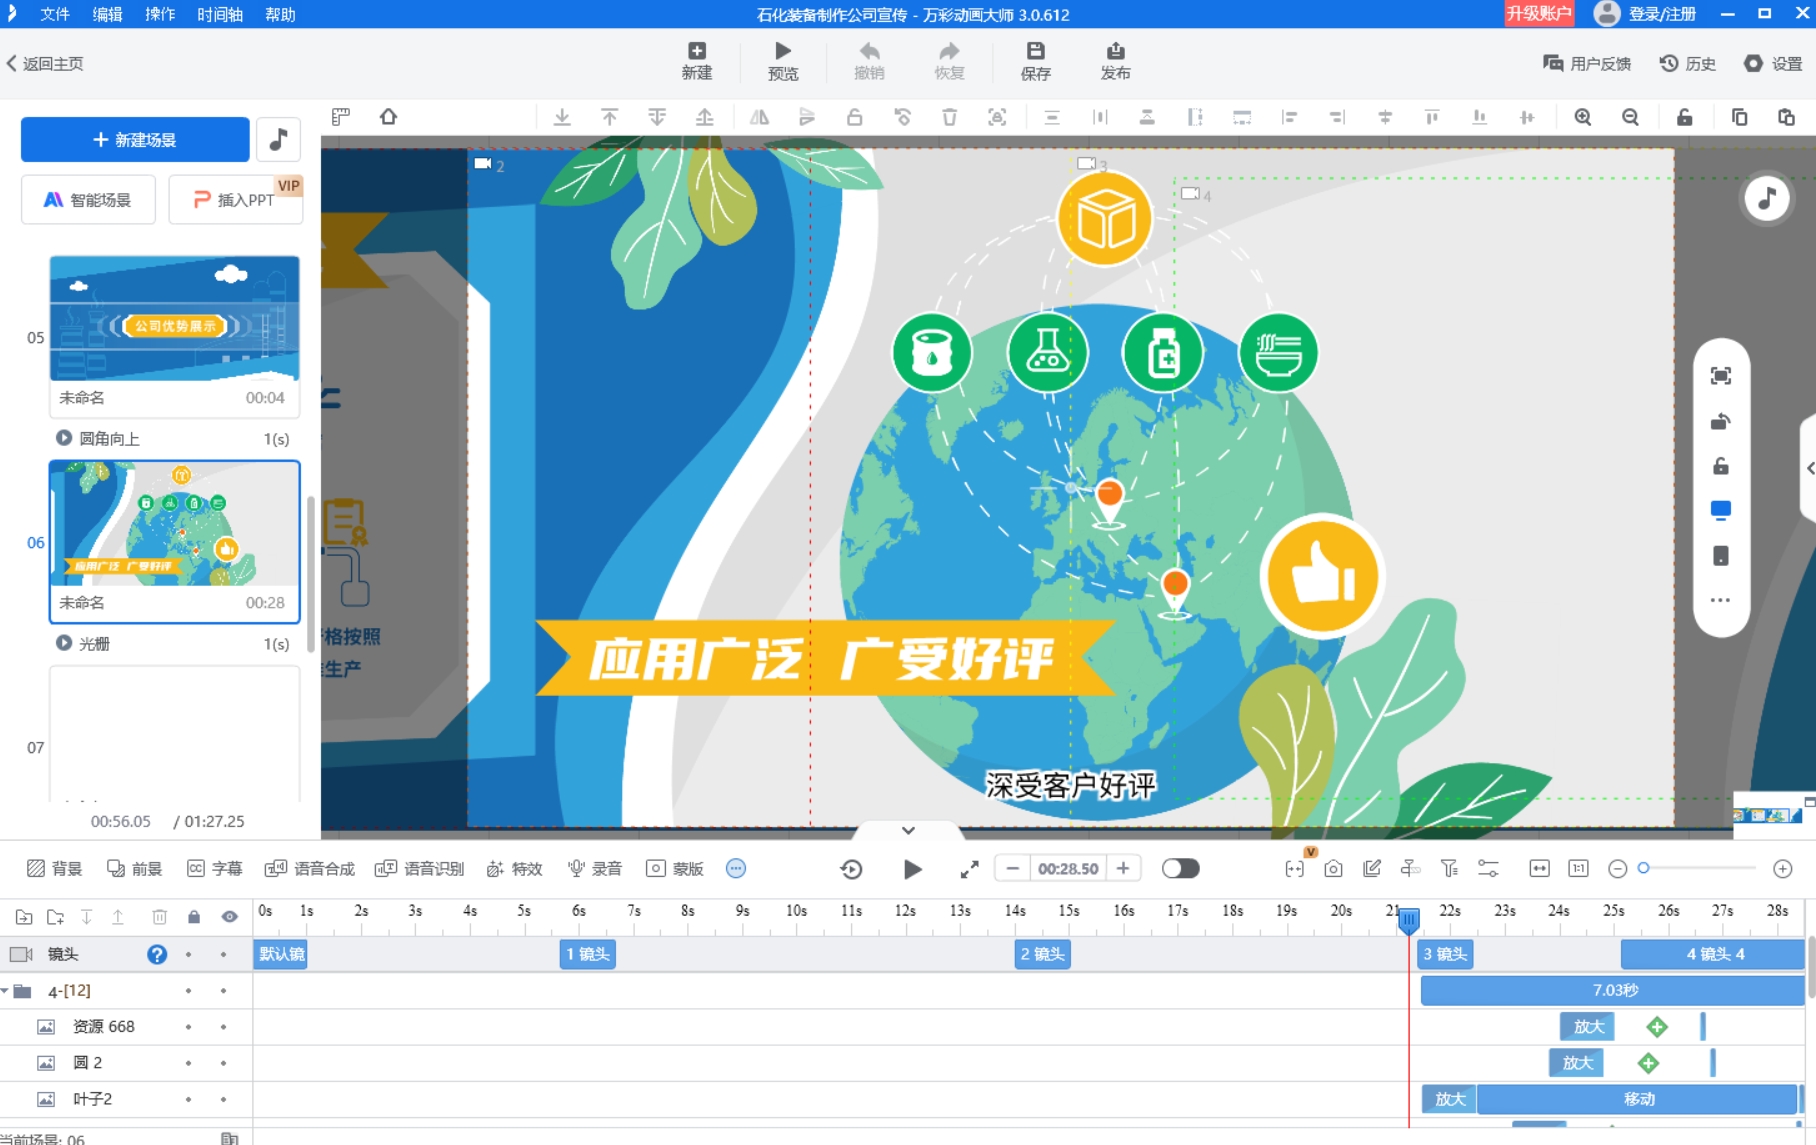This screenshot has height=1145, width=1816.
Task: Click the delete trash icon in canvas toolbar
Action: [x=949, y=117]
